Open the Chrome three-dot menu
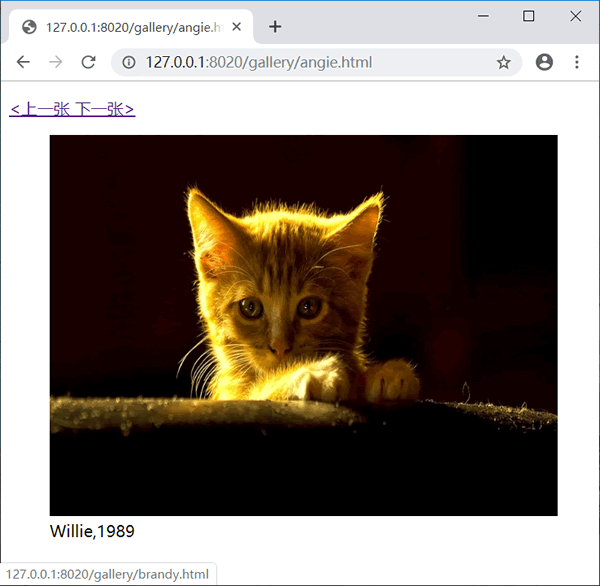This screenshot has width=600, height=586. point(577,62)
